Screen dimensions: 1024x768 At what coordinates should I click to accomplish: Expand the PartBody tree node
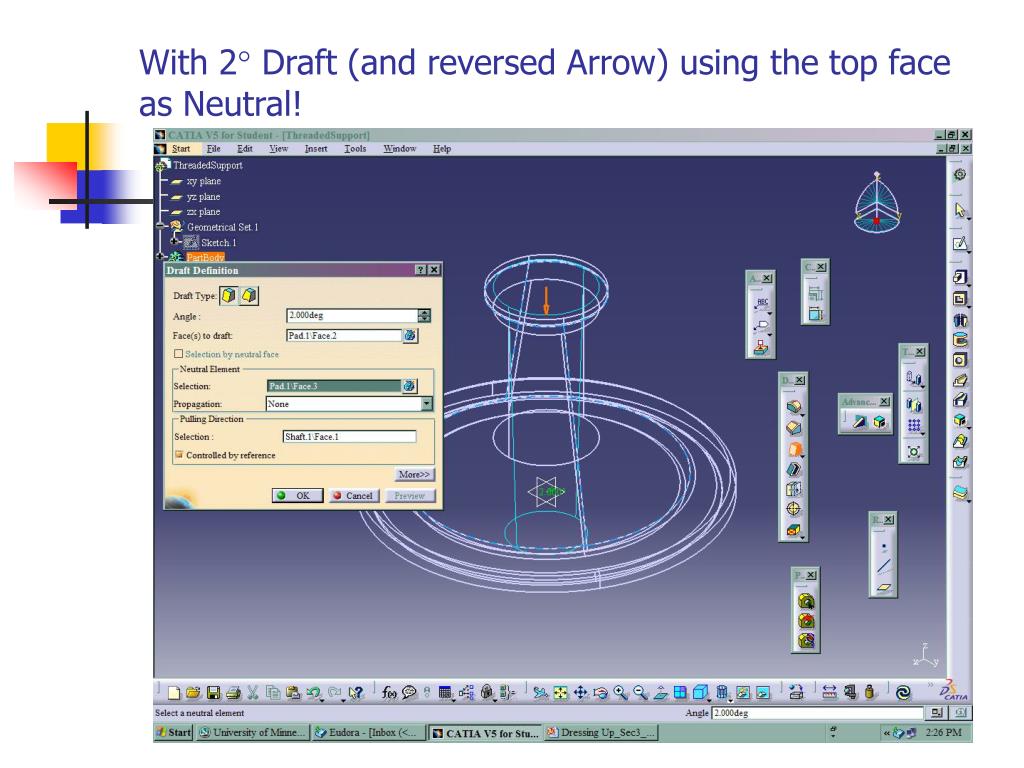coord(160,257)
